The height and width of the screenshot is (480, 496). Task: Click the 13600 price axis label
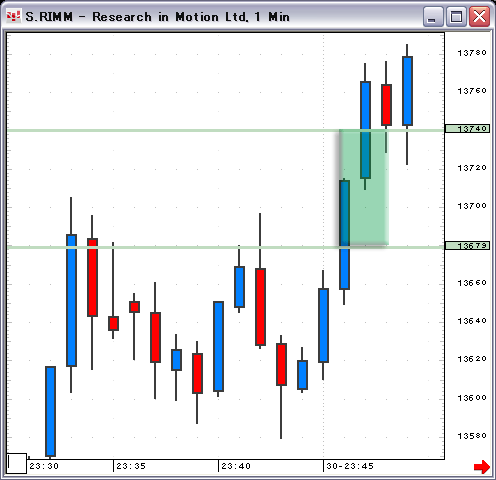(472, 398)
